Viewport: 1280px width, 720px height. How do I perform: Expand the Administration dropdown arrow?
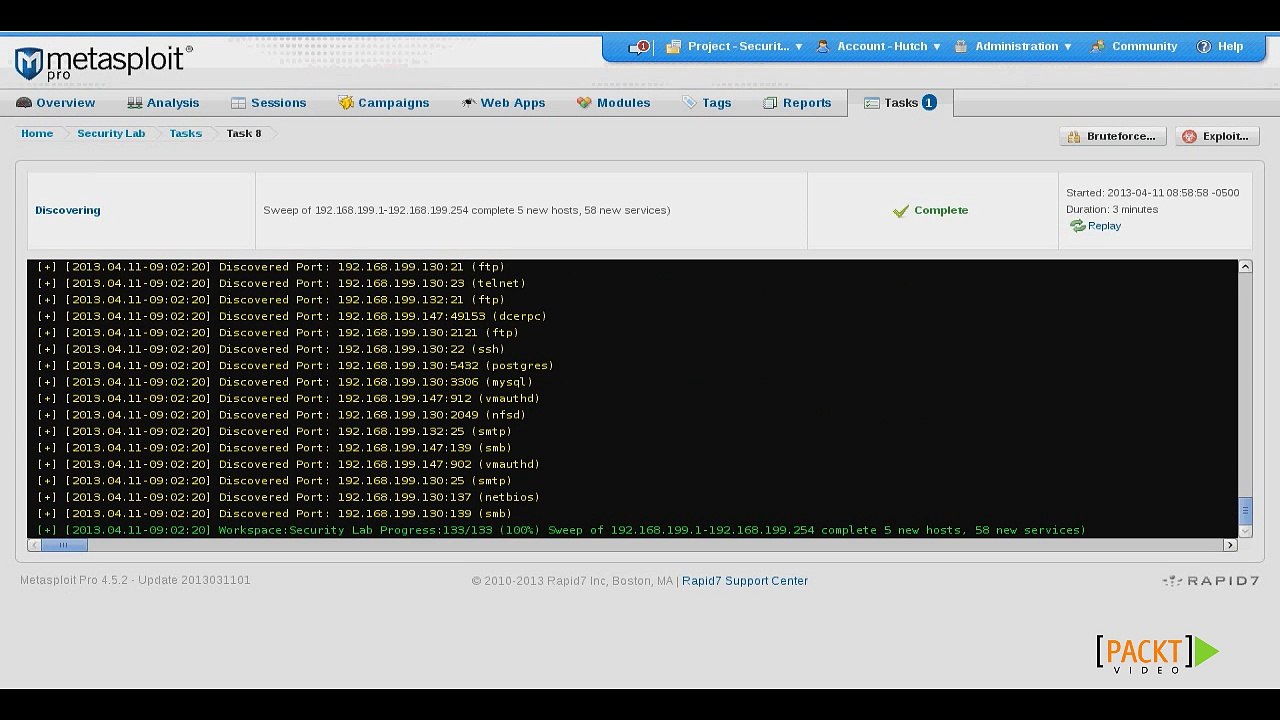[x=1068, y=47]
